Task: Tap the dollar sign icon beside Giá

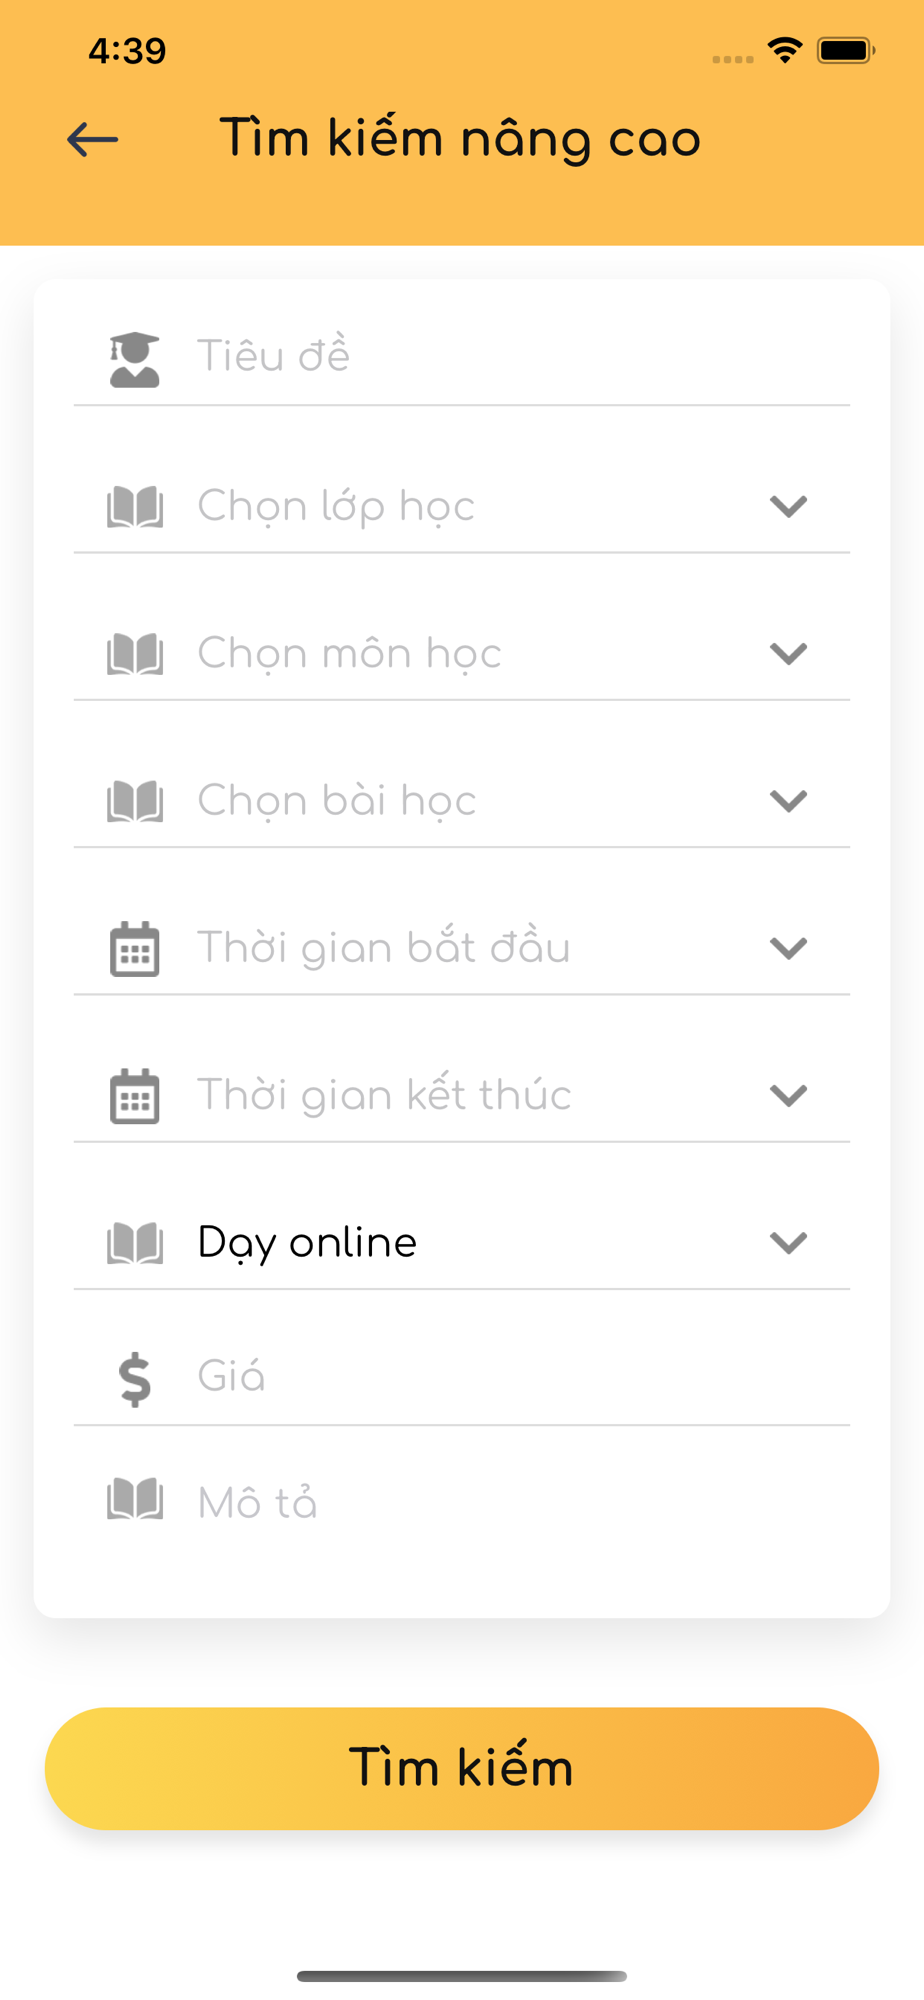Action: (135, 1379)
